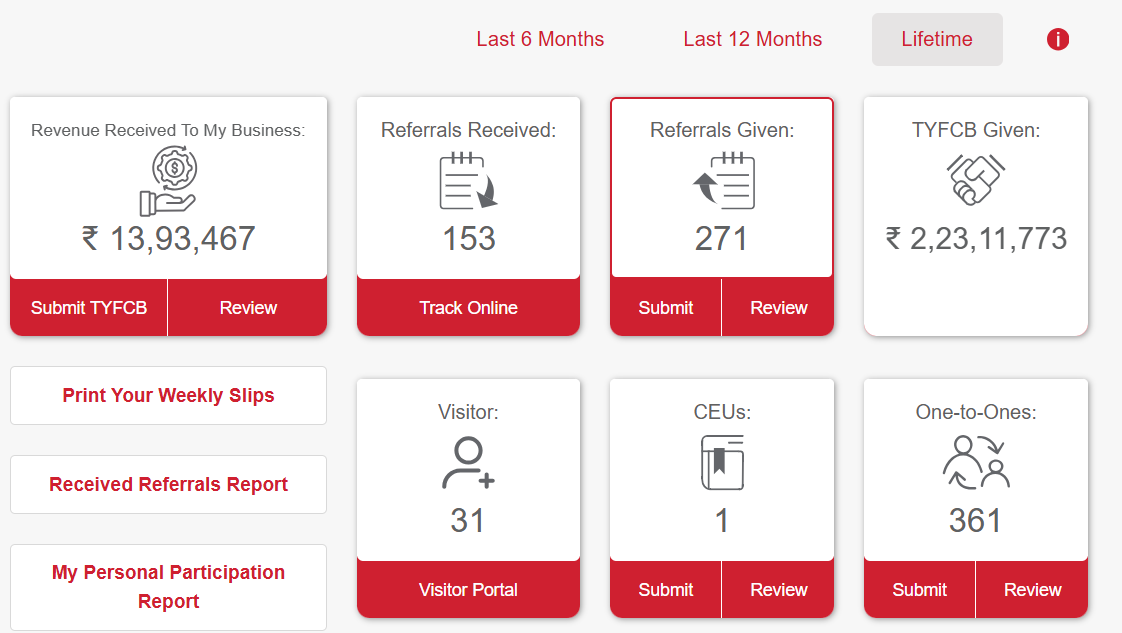Viewport: 1122px width, 633px height.
Task: Switch to the Last 12 Months view
Action: click(x=752, y=39)
